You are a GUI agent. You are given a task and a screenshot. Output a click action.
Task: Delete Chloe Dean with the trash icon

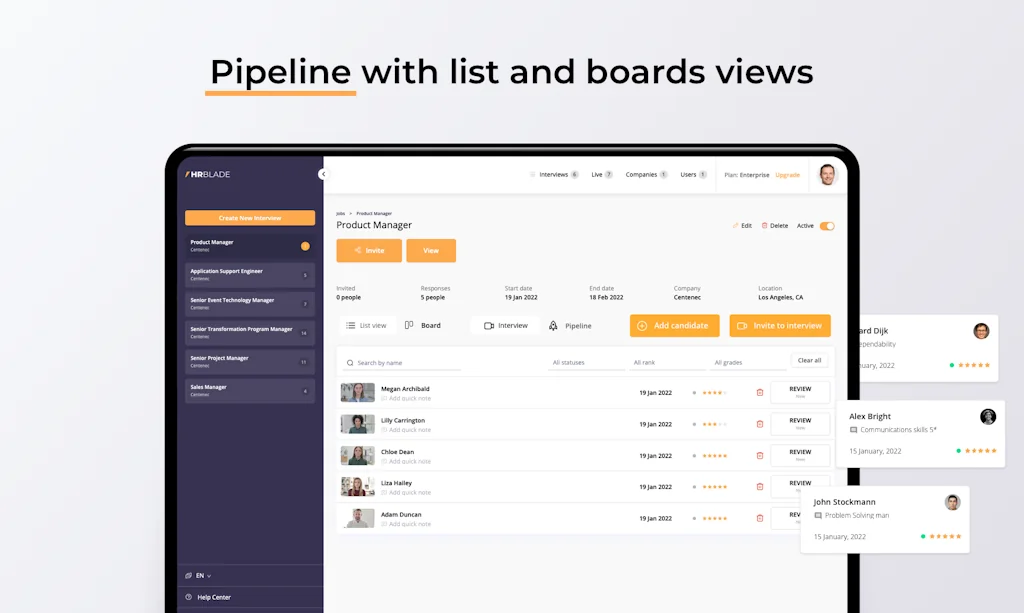pyautogui.click(x=760, y=456)
